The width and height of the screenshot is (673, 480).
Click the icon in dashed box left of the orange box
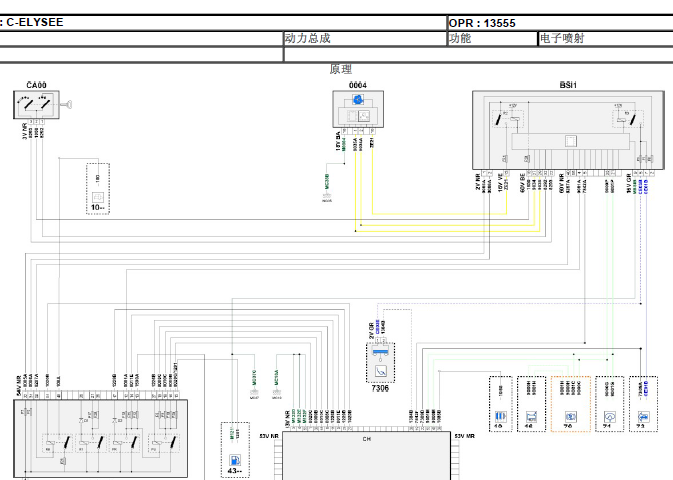pos(531,416)
